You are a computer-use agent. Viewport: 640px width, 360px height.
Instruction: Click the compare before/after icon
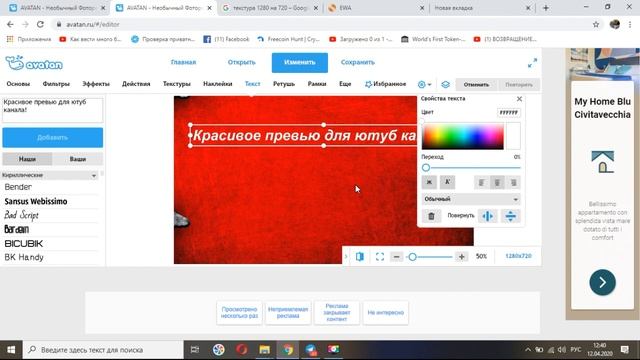[x=360, y=257]
